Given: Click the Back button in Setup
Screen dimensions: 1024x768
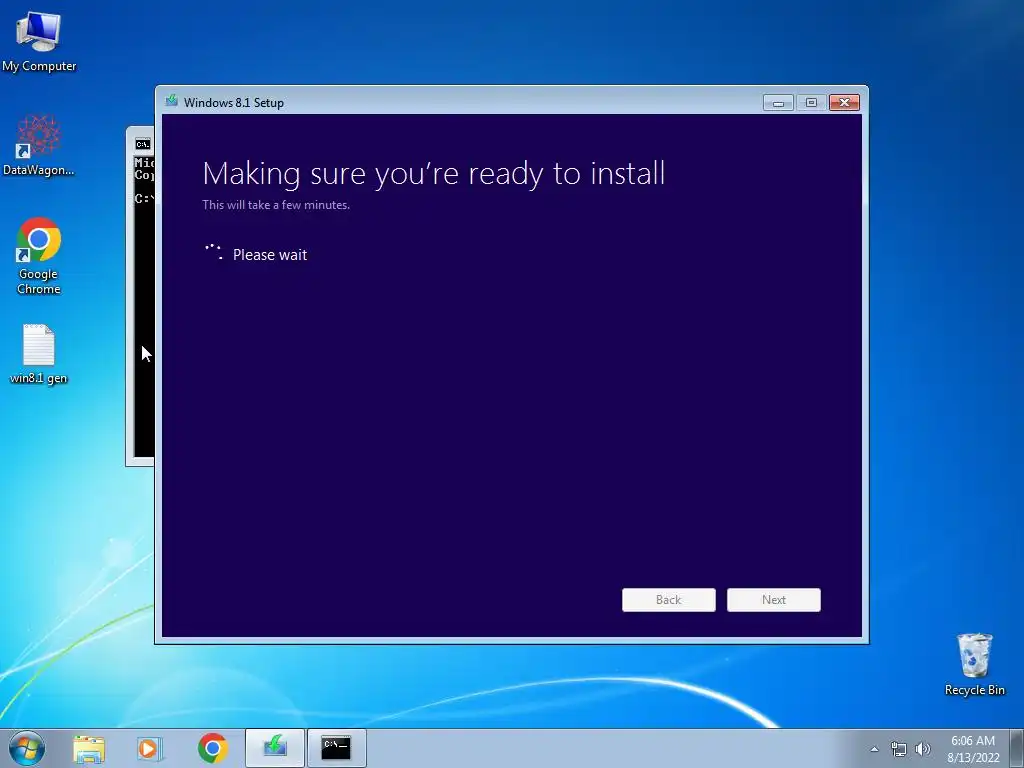Looking at the screenshot, I should pyautogui.click(x=669, y=600).
